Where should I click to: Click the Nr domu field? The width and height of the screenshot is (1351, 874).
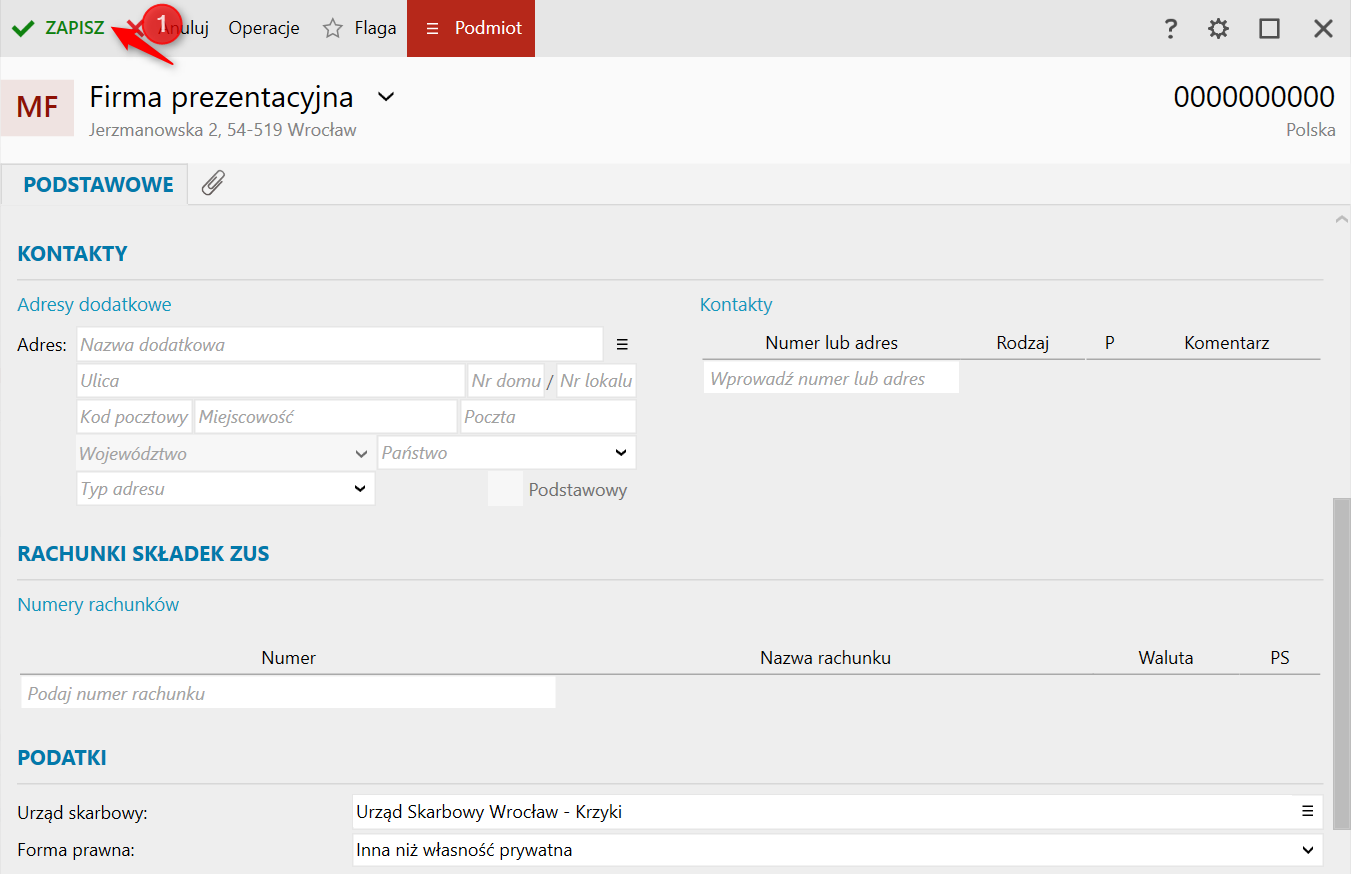(506, 380)
